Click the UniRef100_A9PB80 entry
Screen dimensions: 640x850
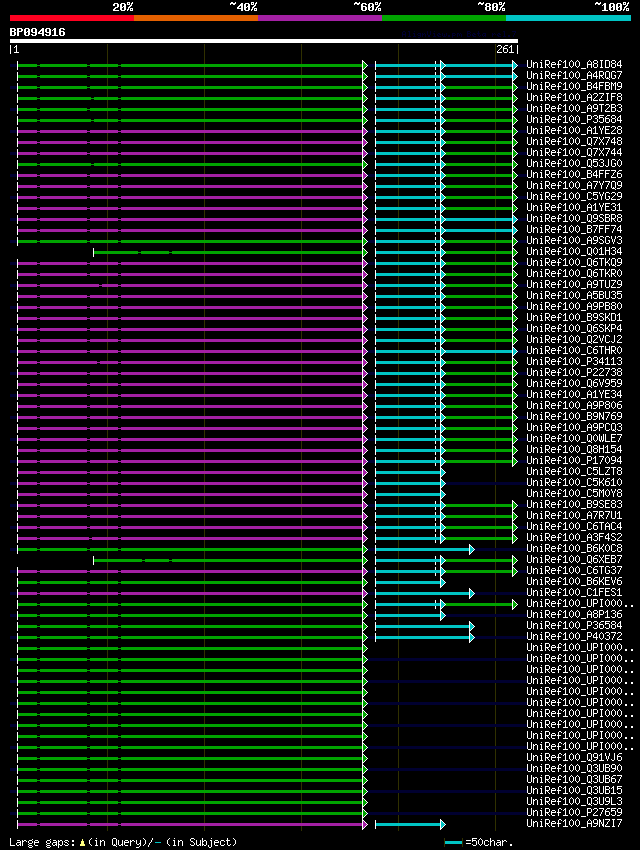574,306
